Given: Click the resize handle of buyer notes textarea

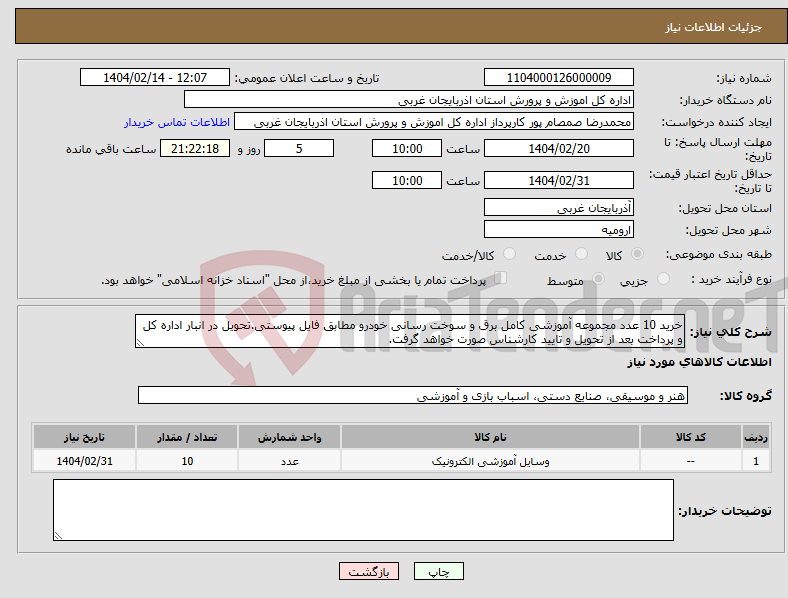Looking at the screenshot, I should point(58,536).
